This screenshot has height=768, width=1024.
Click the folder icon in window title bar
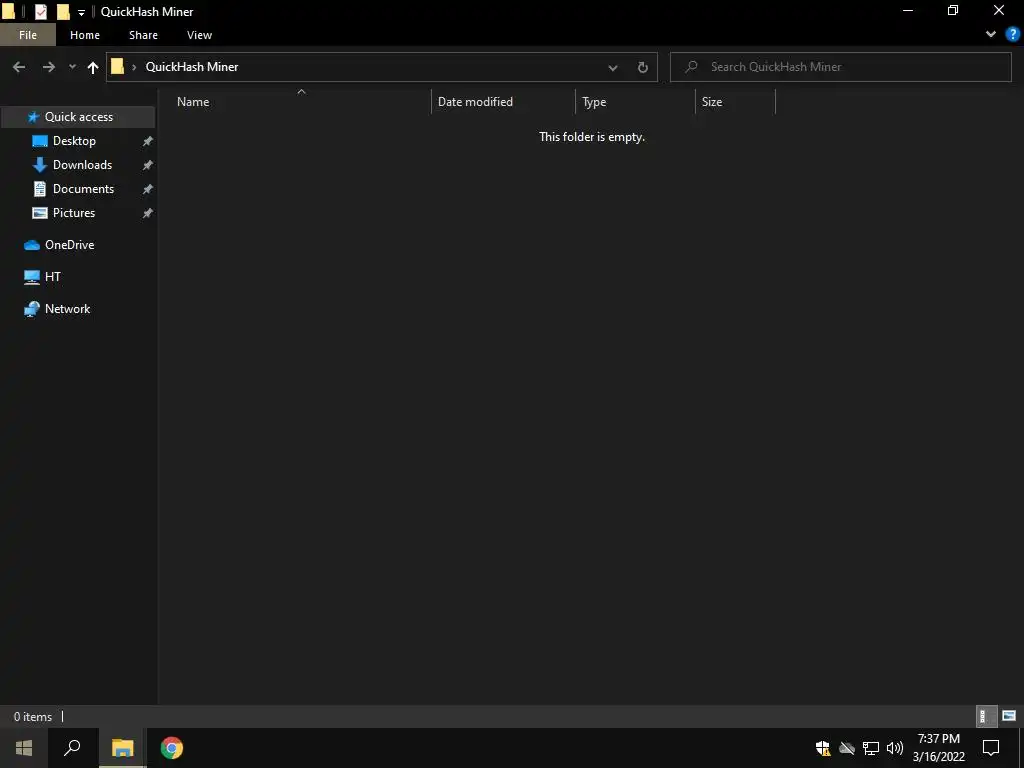[x=8, y=12]
